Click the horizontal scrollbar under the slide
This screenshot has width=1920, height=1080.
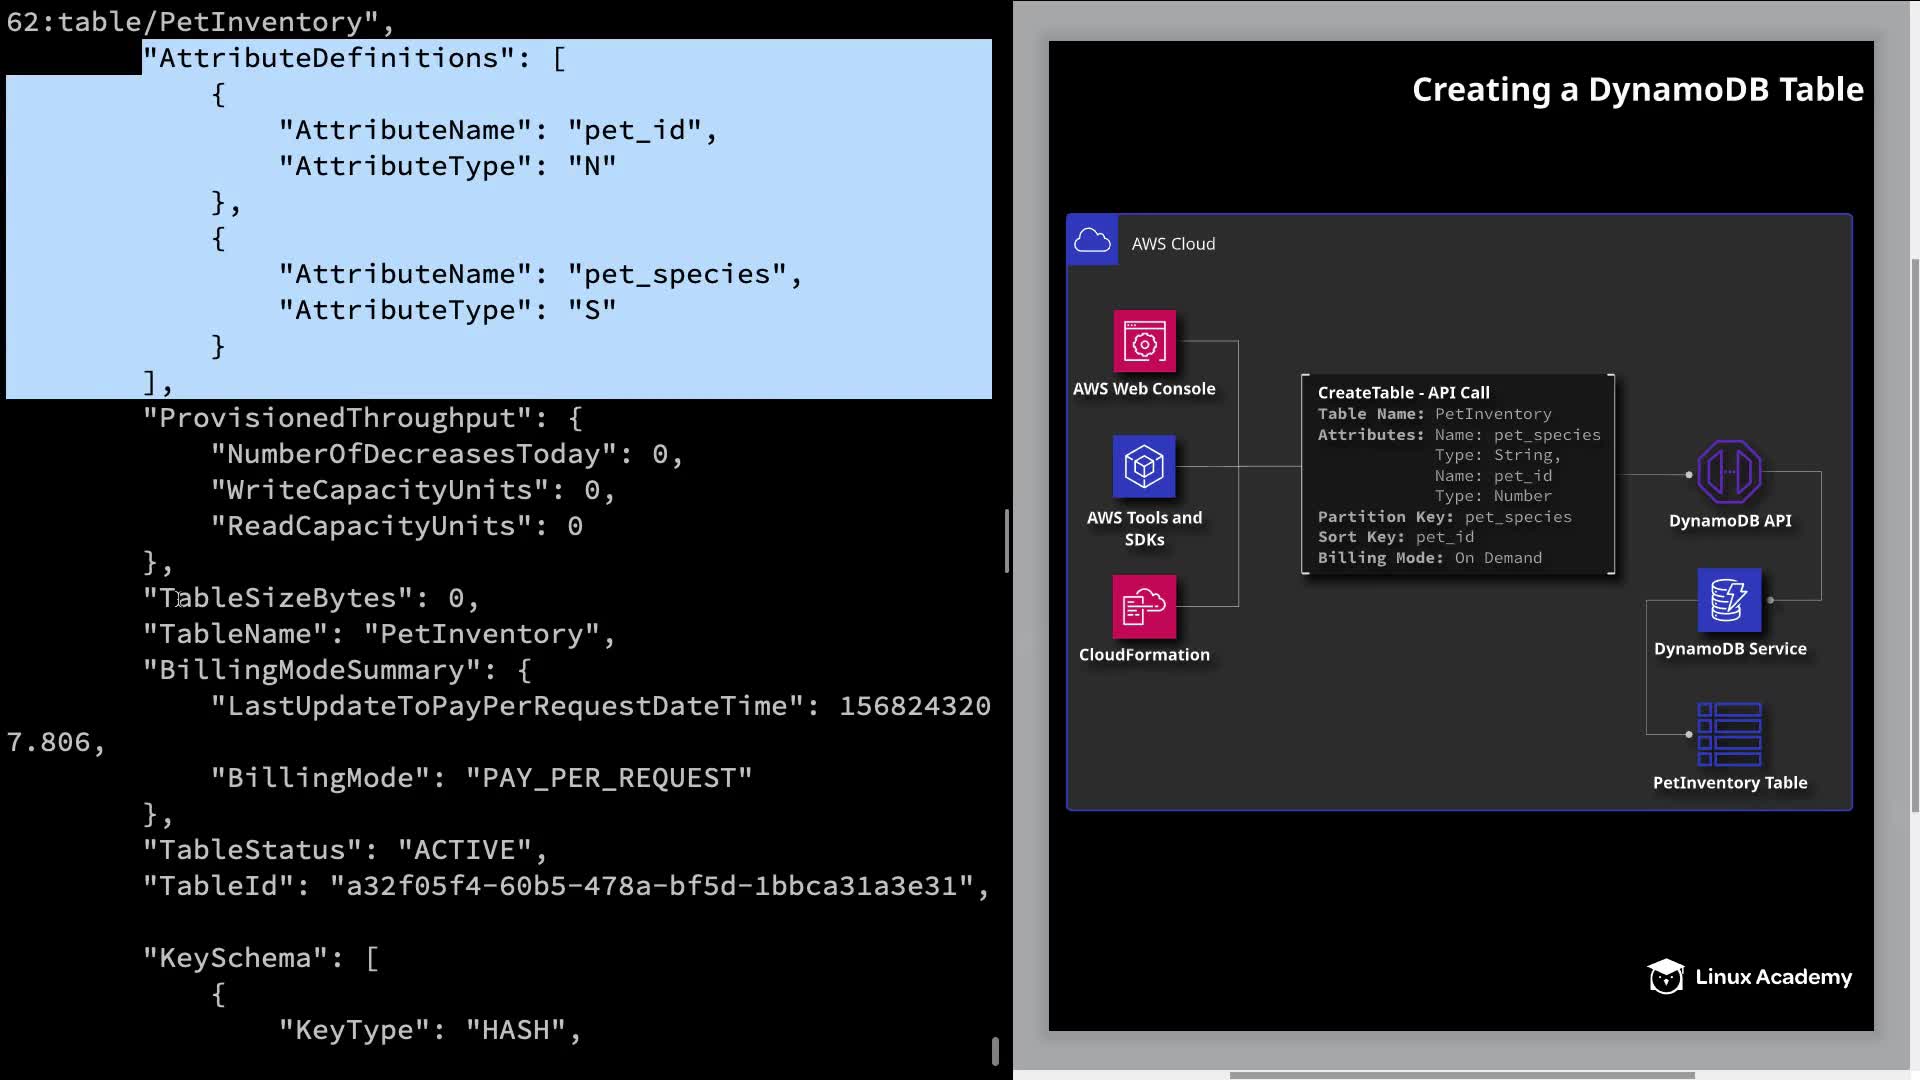click(x=1460, y=1075)
